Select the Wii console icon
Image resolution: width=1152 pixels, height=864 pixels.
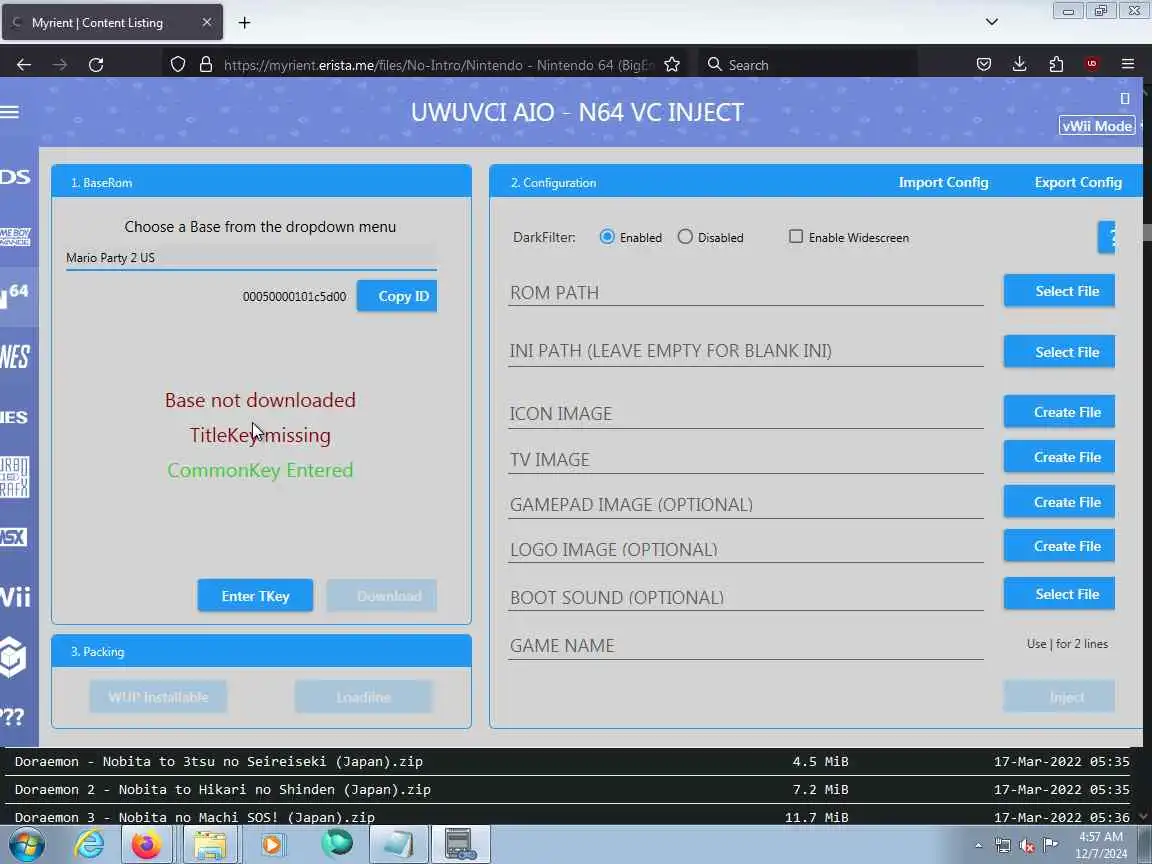point(15,596)
